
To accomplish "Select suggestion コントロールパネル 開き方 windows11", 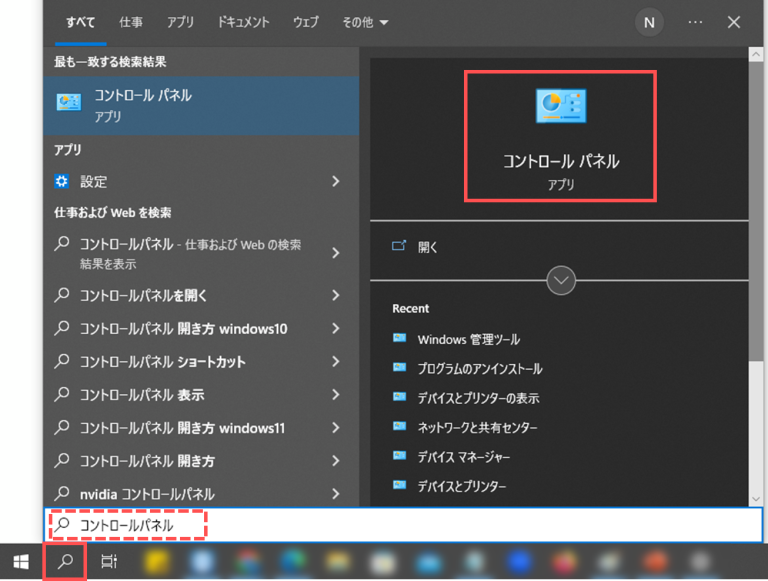I will pyautogui.click(x=183, y=428).
